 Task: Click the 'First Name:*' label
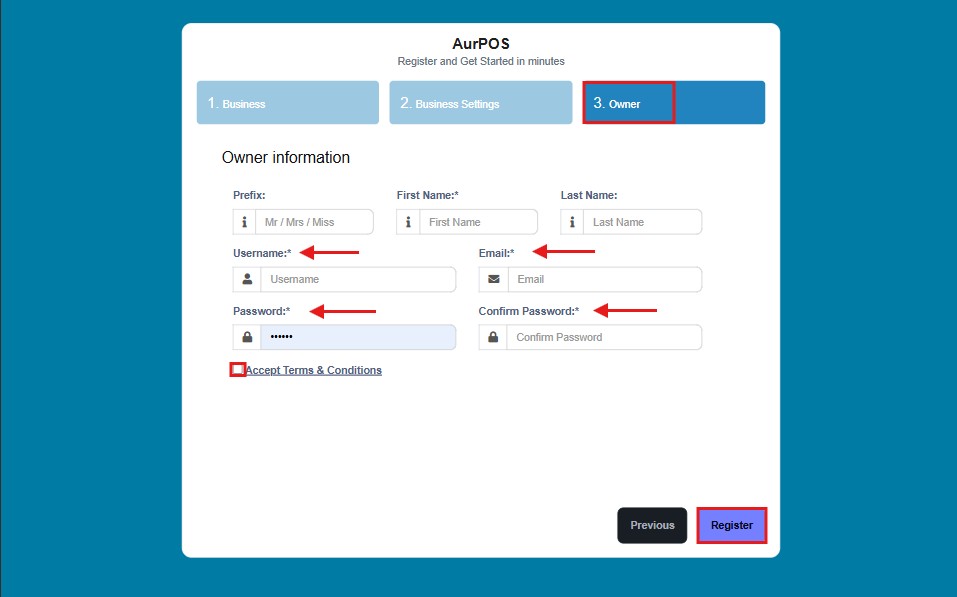pyautogui.click(x=427, y=195)
